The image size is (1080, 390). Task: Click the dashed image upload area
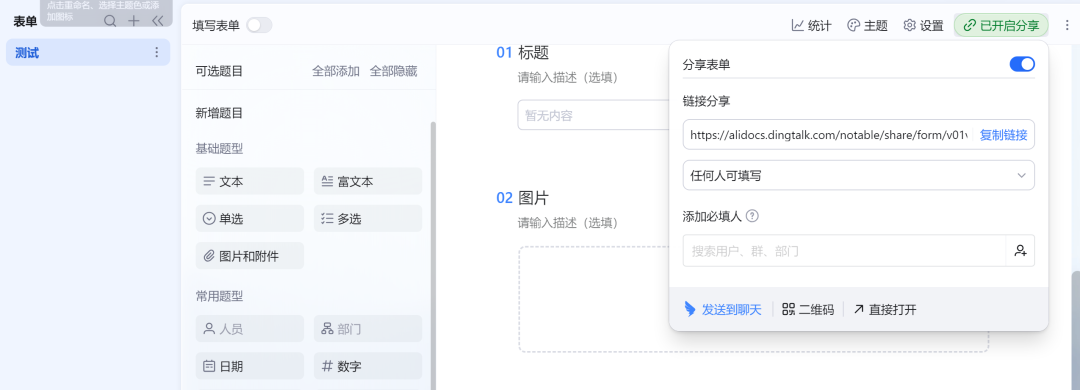point(754,300)
